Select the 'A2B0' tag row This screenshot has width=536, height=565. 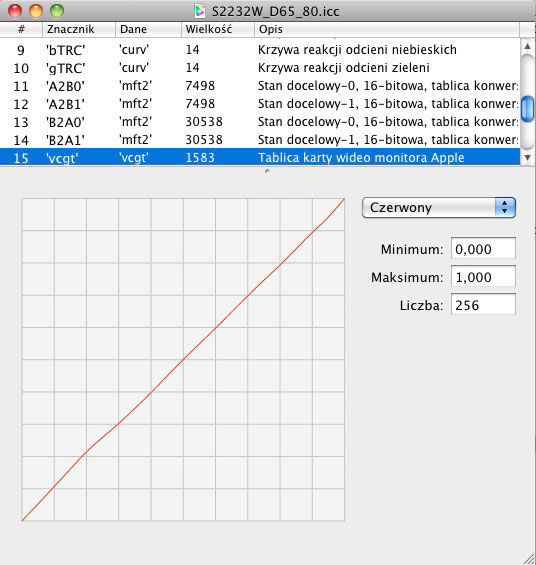260,86
